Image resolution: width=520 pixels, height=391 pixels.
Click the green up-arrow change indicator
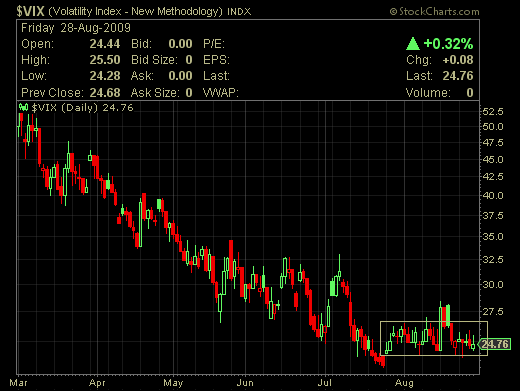tap(413, 43)
